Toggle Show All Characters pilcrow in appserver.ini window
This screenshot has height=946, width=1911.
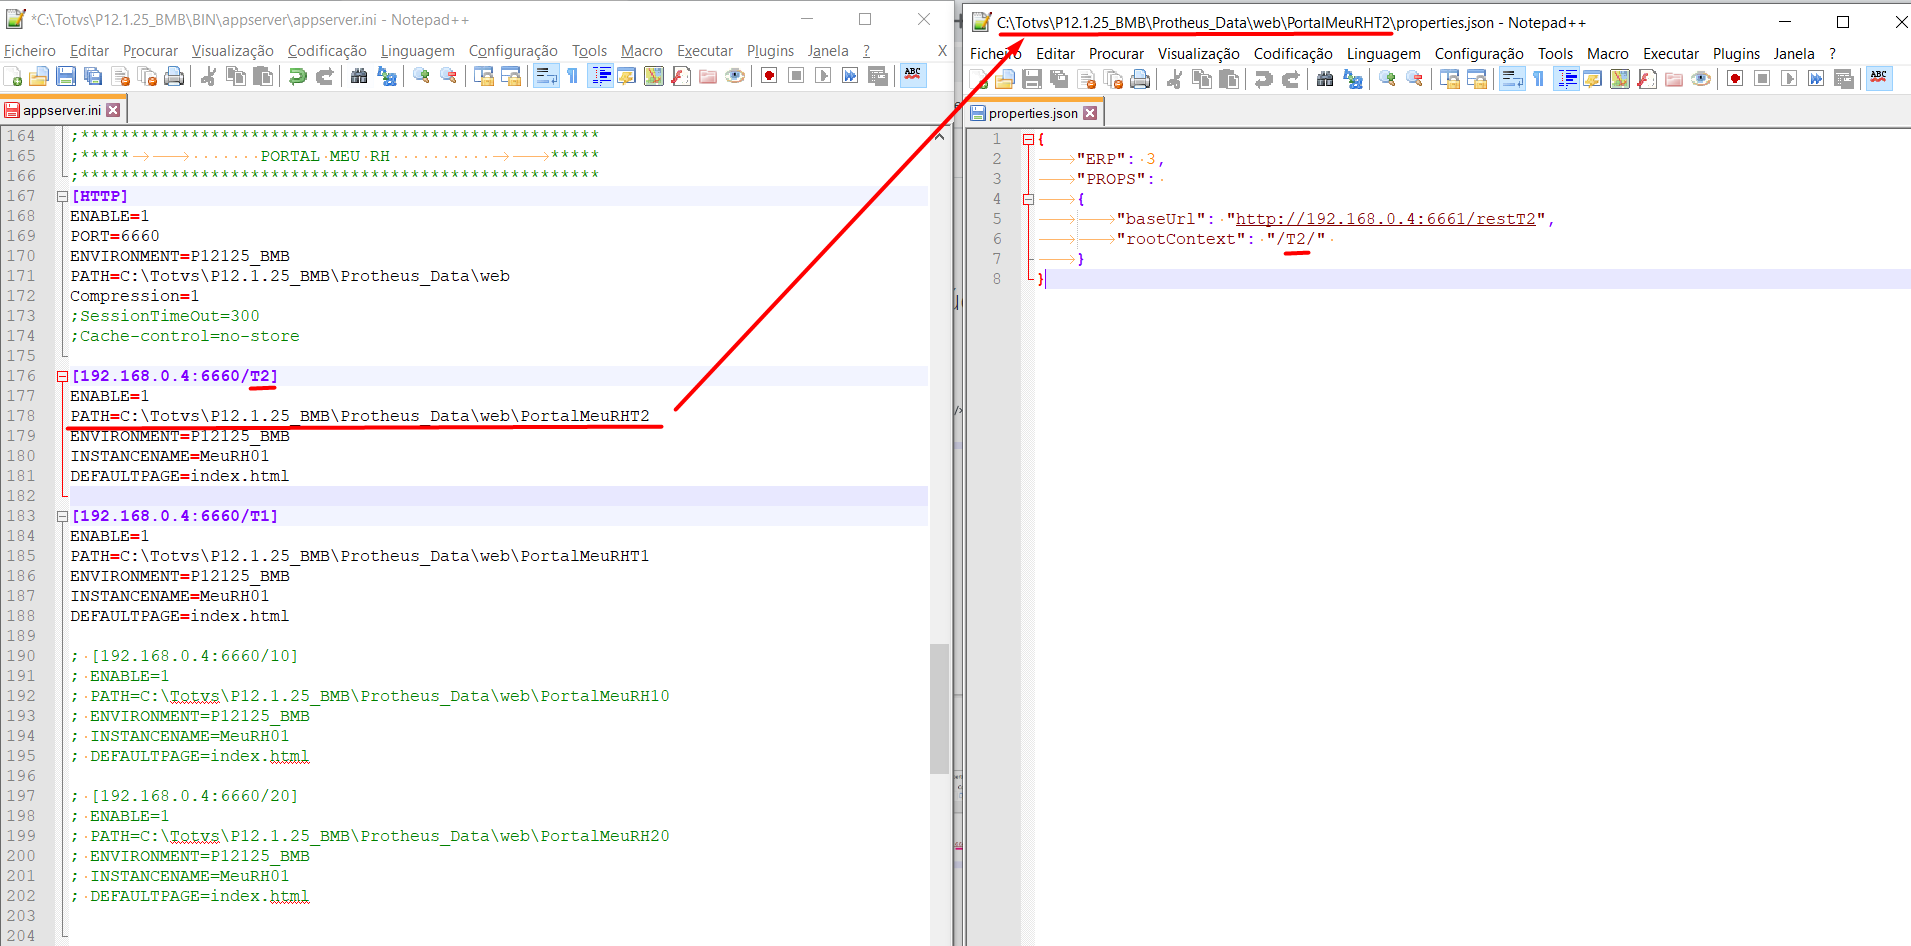coord(572,77)
